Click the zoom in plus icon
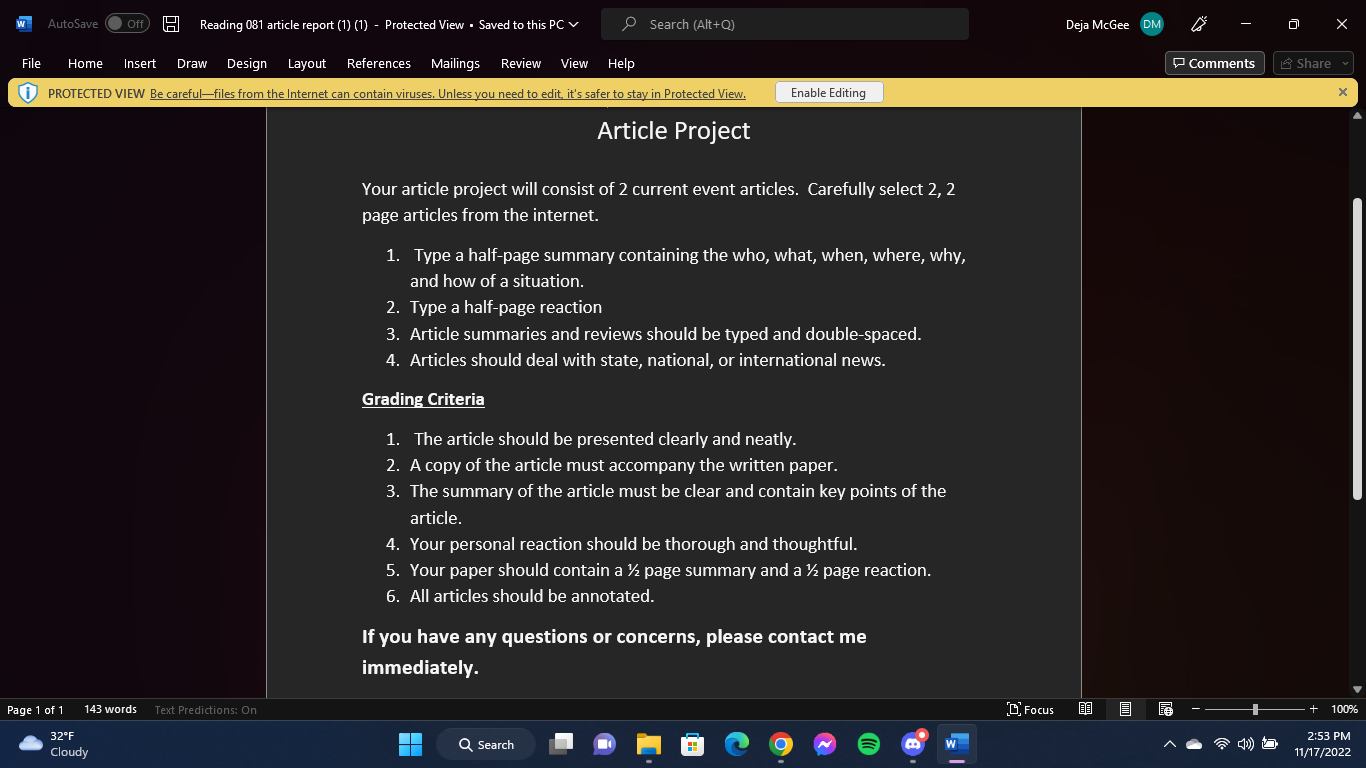1366x768 pixels. (1314, 709)
